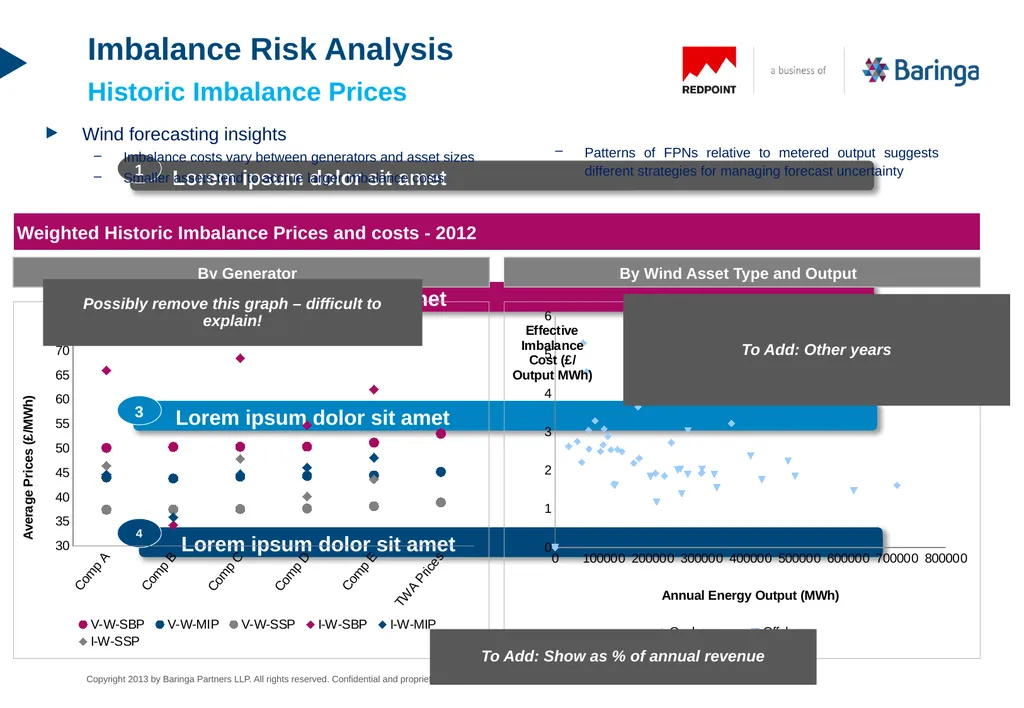Viewport: 1024px width, 708px height.
Task: Click the Comp C axis label
Action: 225,571
